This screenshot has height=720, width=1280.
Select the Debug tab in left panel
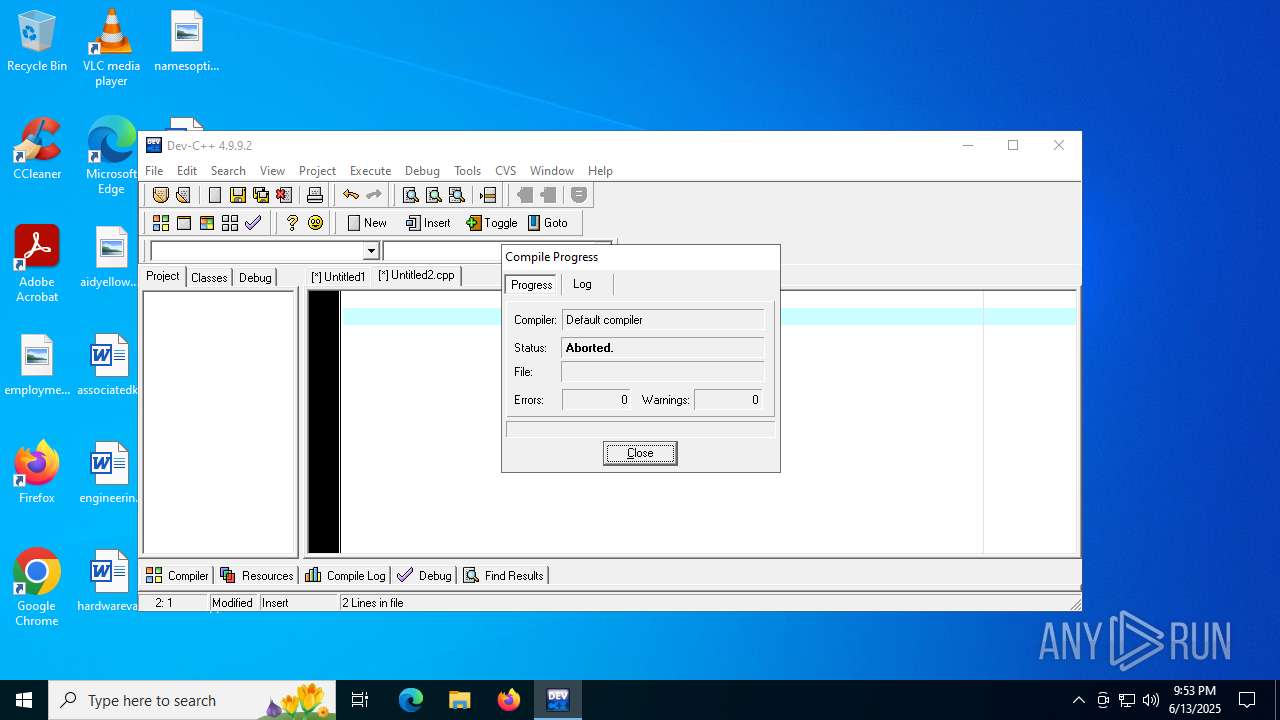click(255, 278)
